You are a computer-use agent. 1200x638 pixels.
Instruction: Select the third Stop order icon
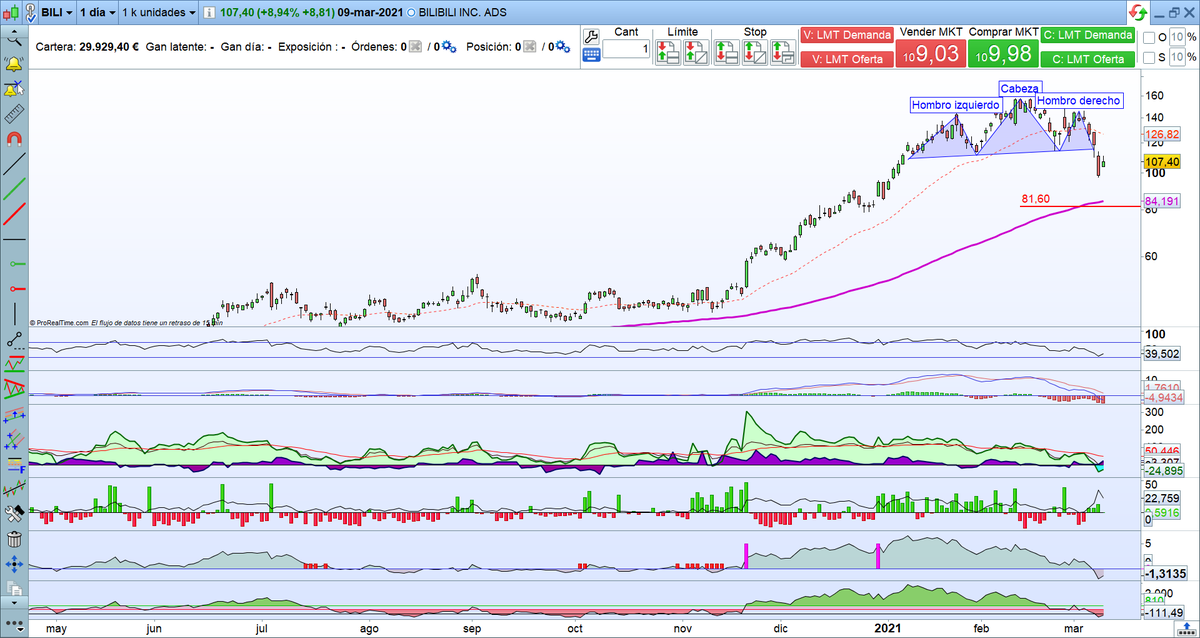(x=783, y=54)
